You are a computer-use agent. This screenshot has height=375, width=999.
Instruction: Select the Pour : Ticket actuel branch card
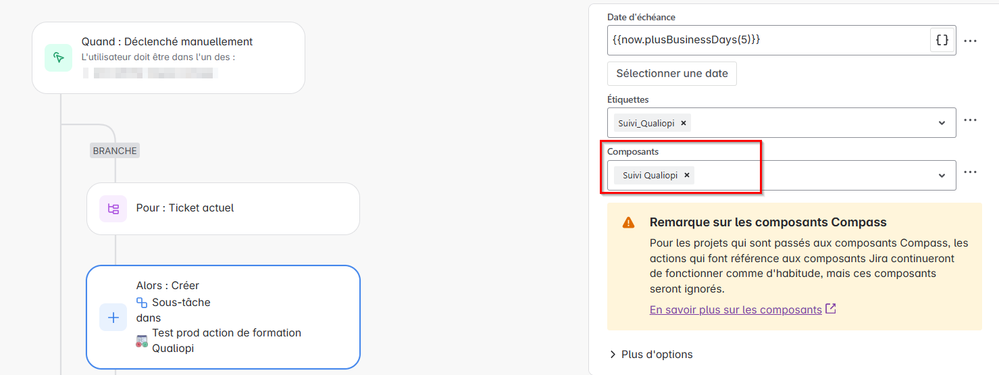[x=223, y=209]
